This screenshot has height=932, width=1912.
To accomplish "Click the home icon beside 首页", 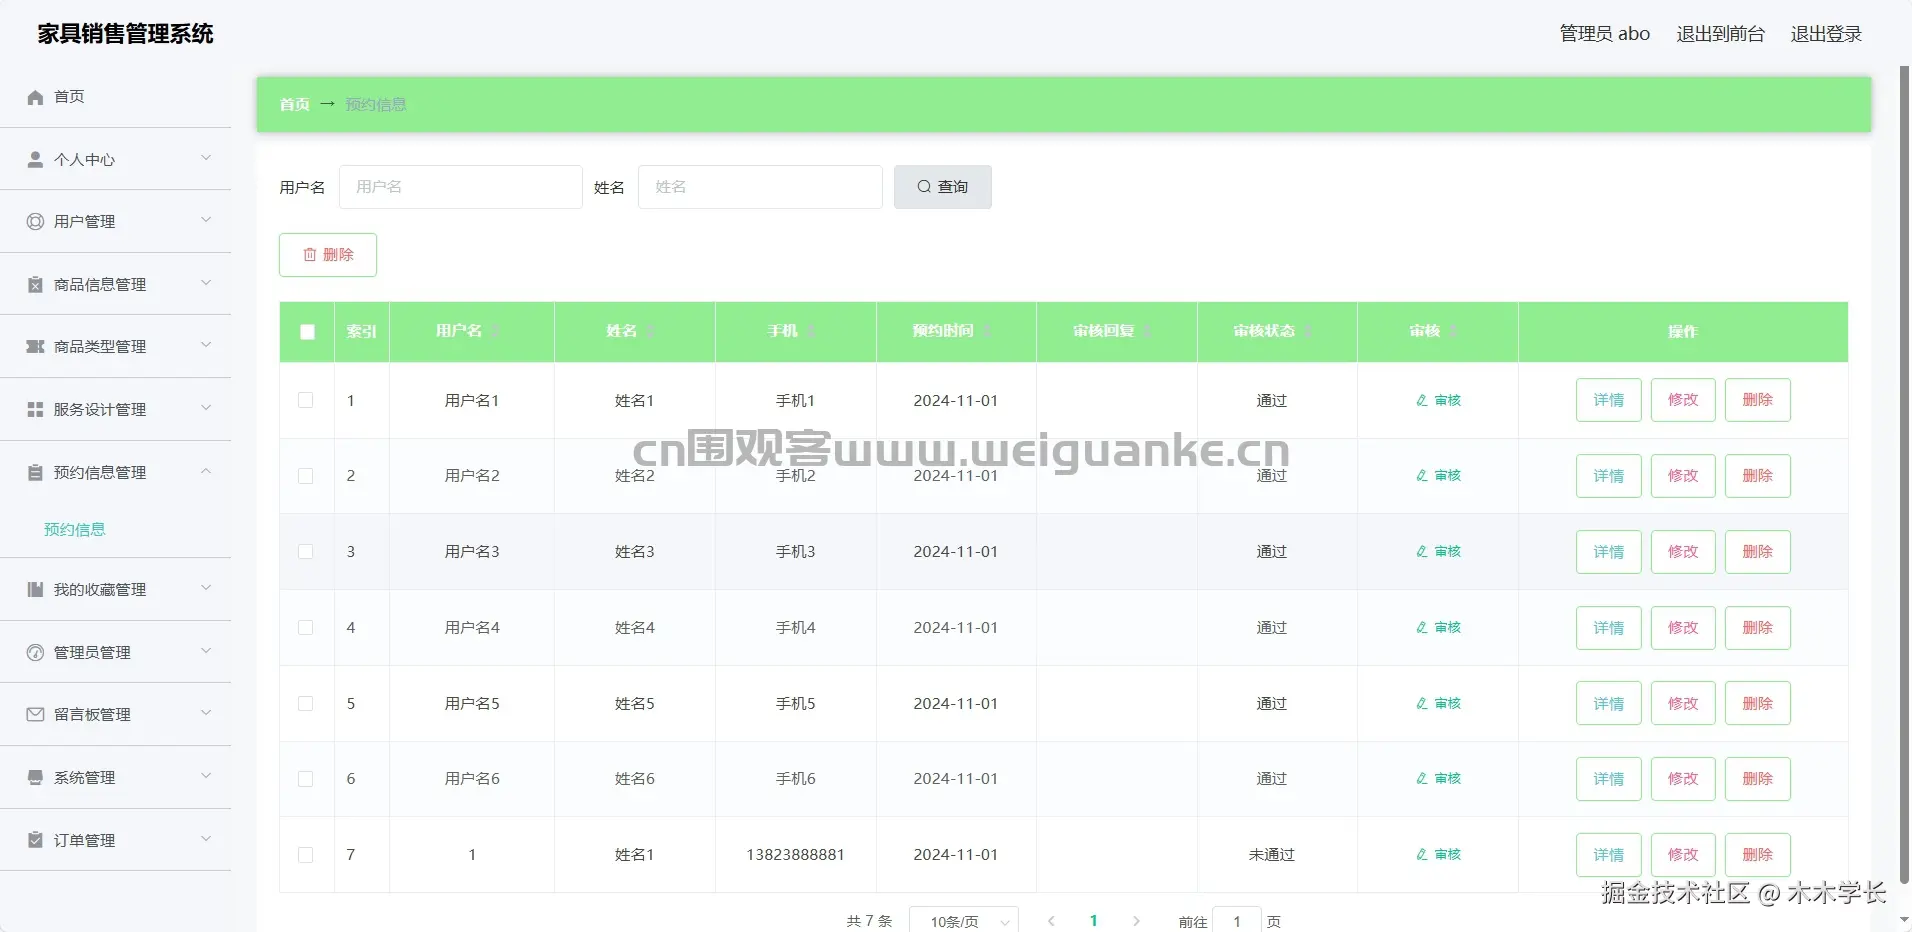I will coord(35,97).
